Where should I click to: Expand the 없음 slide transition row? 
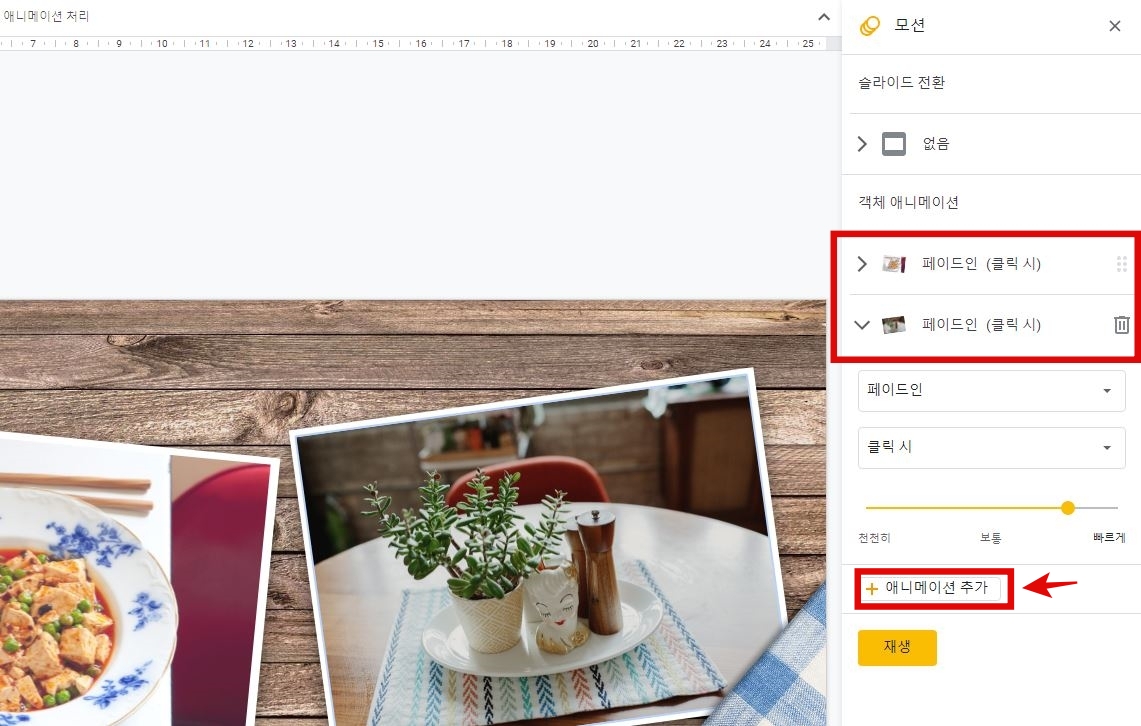[862, 144]
